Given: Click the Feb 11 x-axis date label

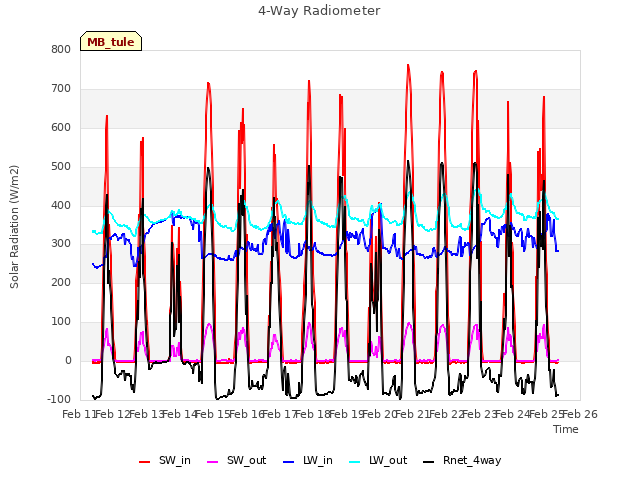Looking at the screenshot, I should click(78, 414).
